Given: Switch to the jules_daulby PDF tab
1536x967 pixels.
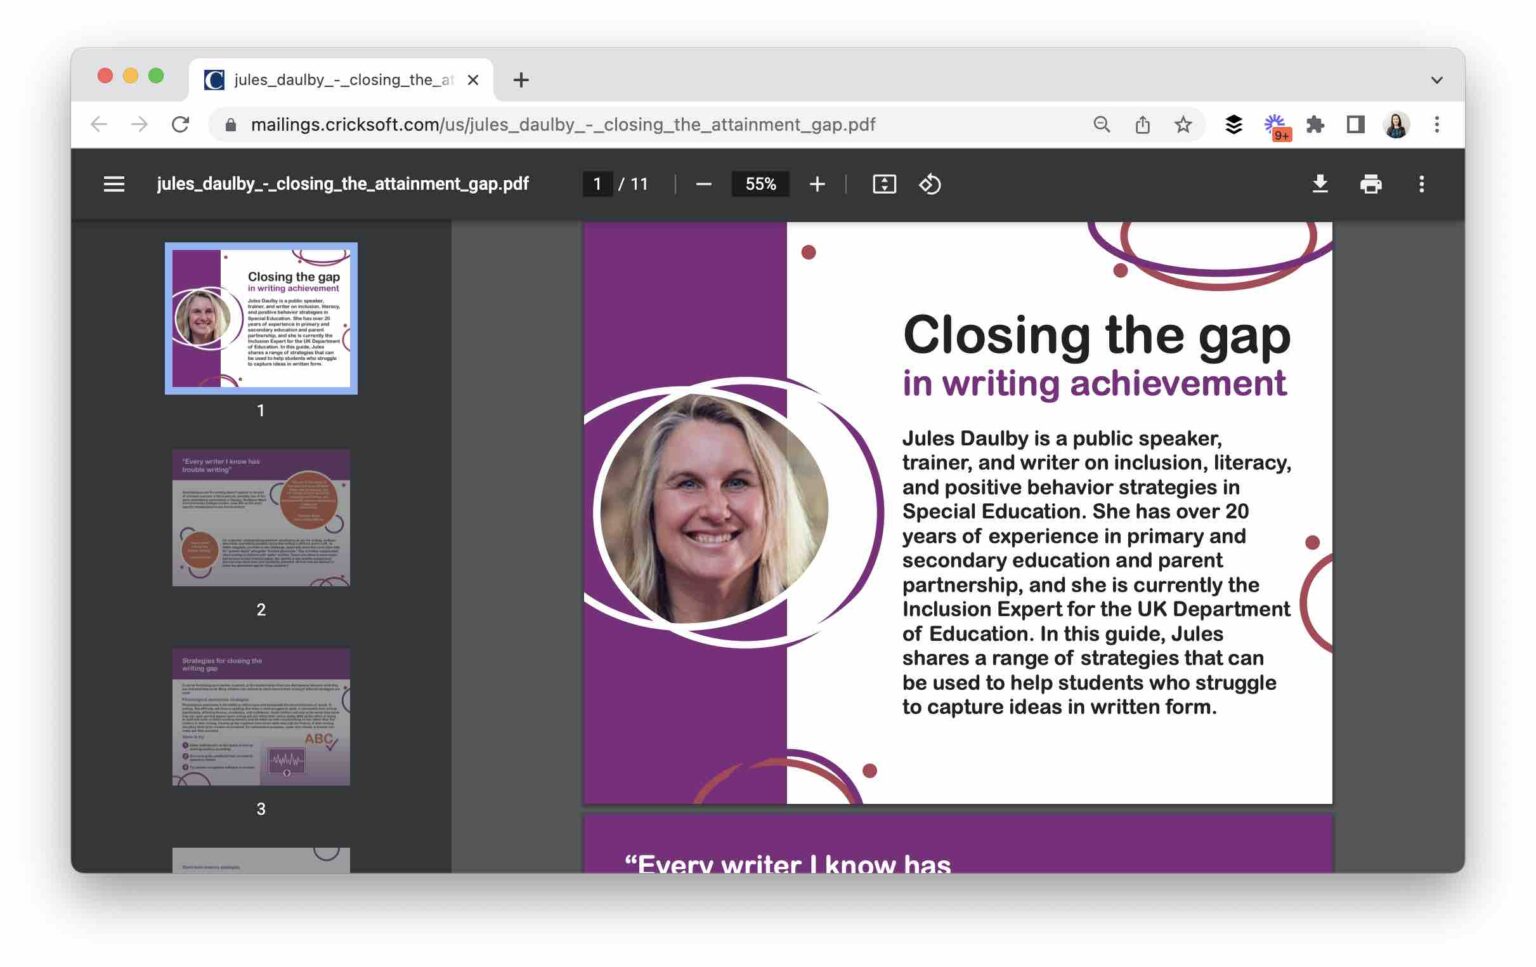Looking at the screenshot, I should click(330, 79).
